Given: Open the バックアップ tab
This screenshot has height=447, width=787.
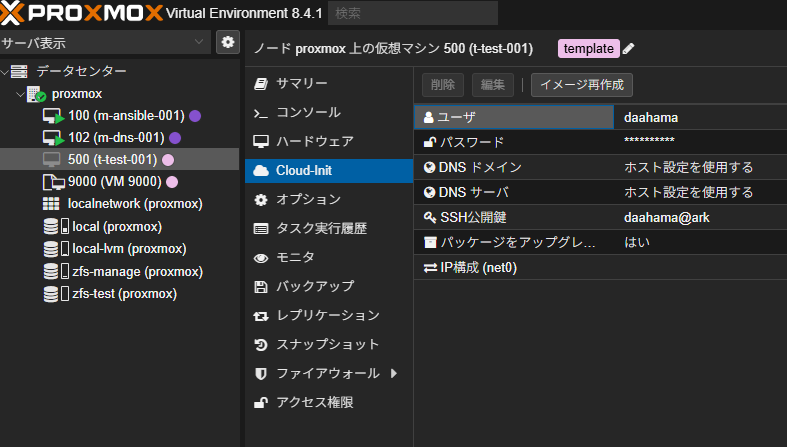Looking at the screenshot, I should click(329, 286).
